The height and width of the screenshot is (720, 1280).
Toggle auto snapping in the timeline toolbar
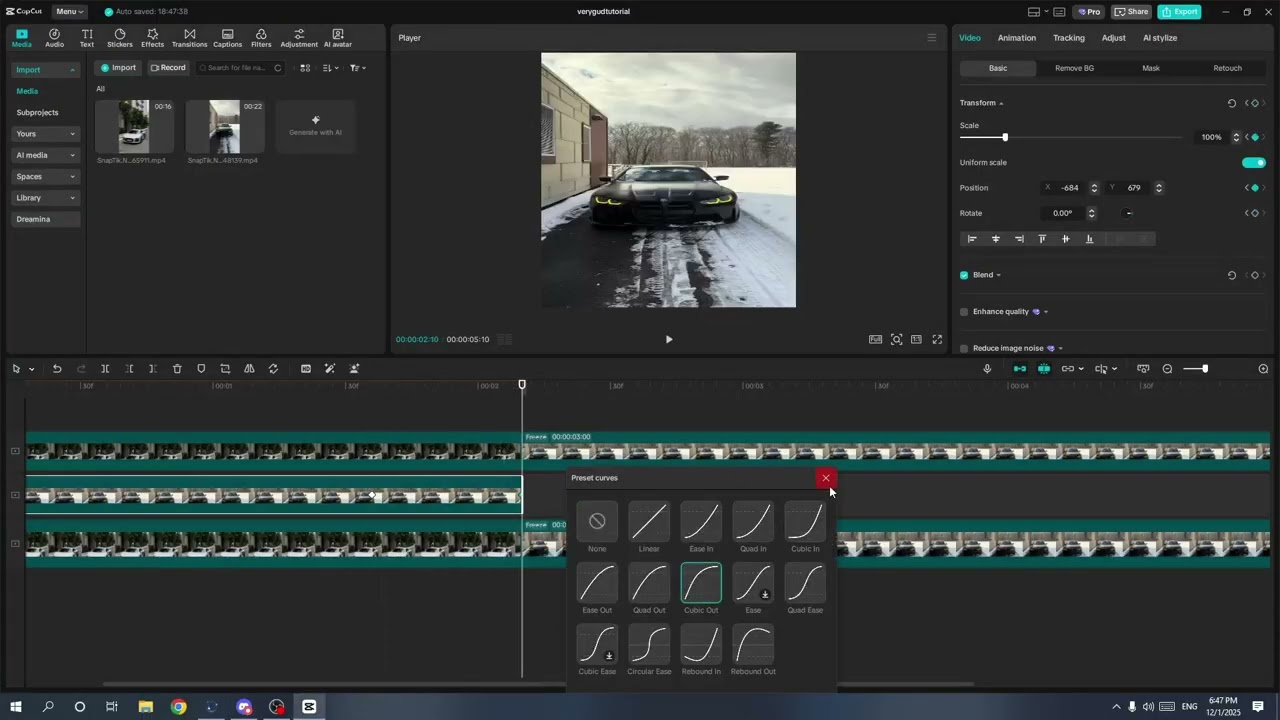click(1043, 369)
